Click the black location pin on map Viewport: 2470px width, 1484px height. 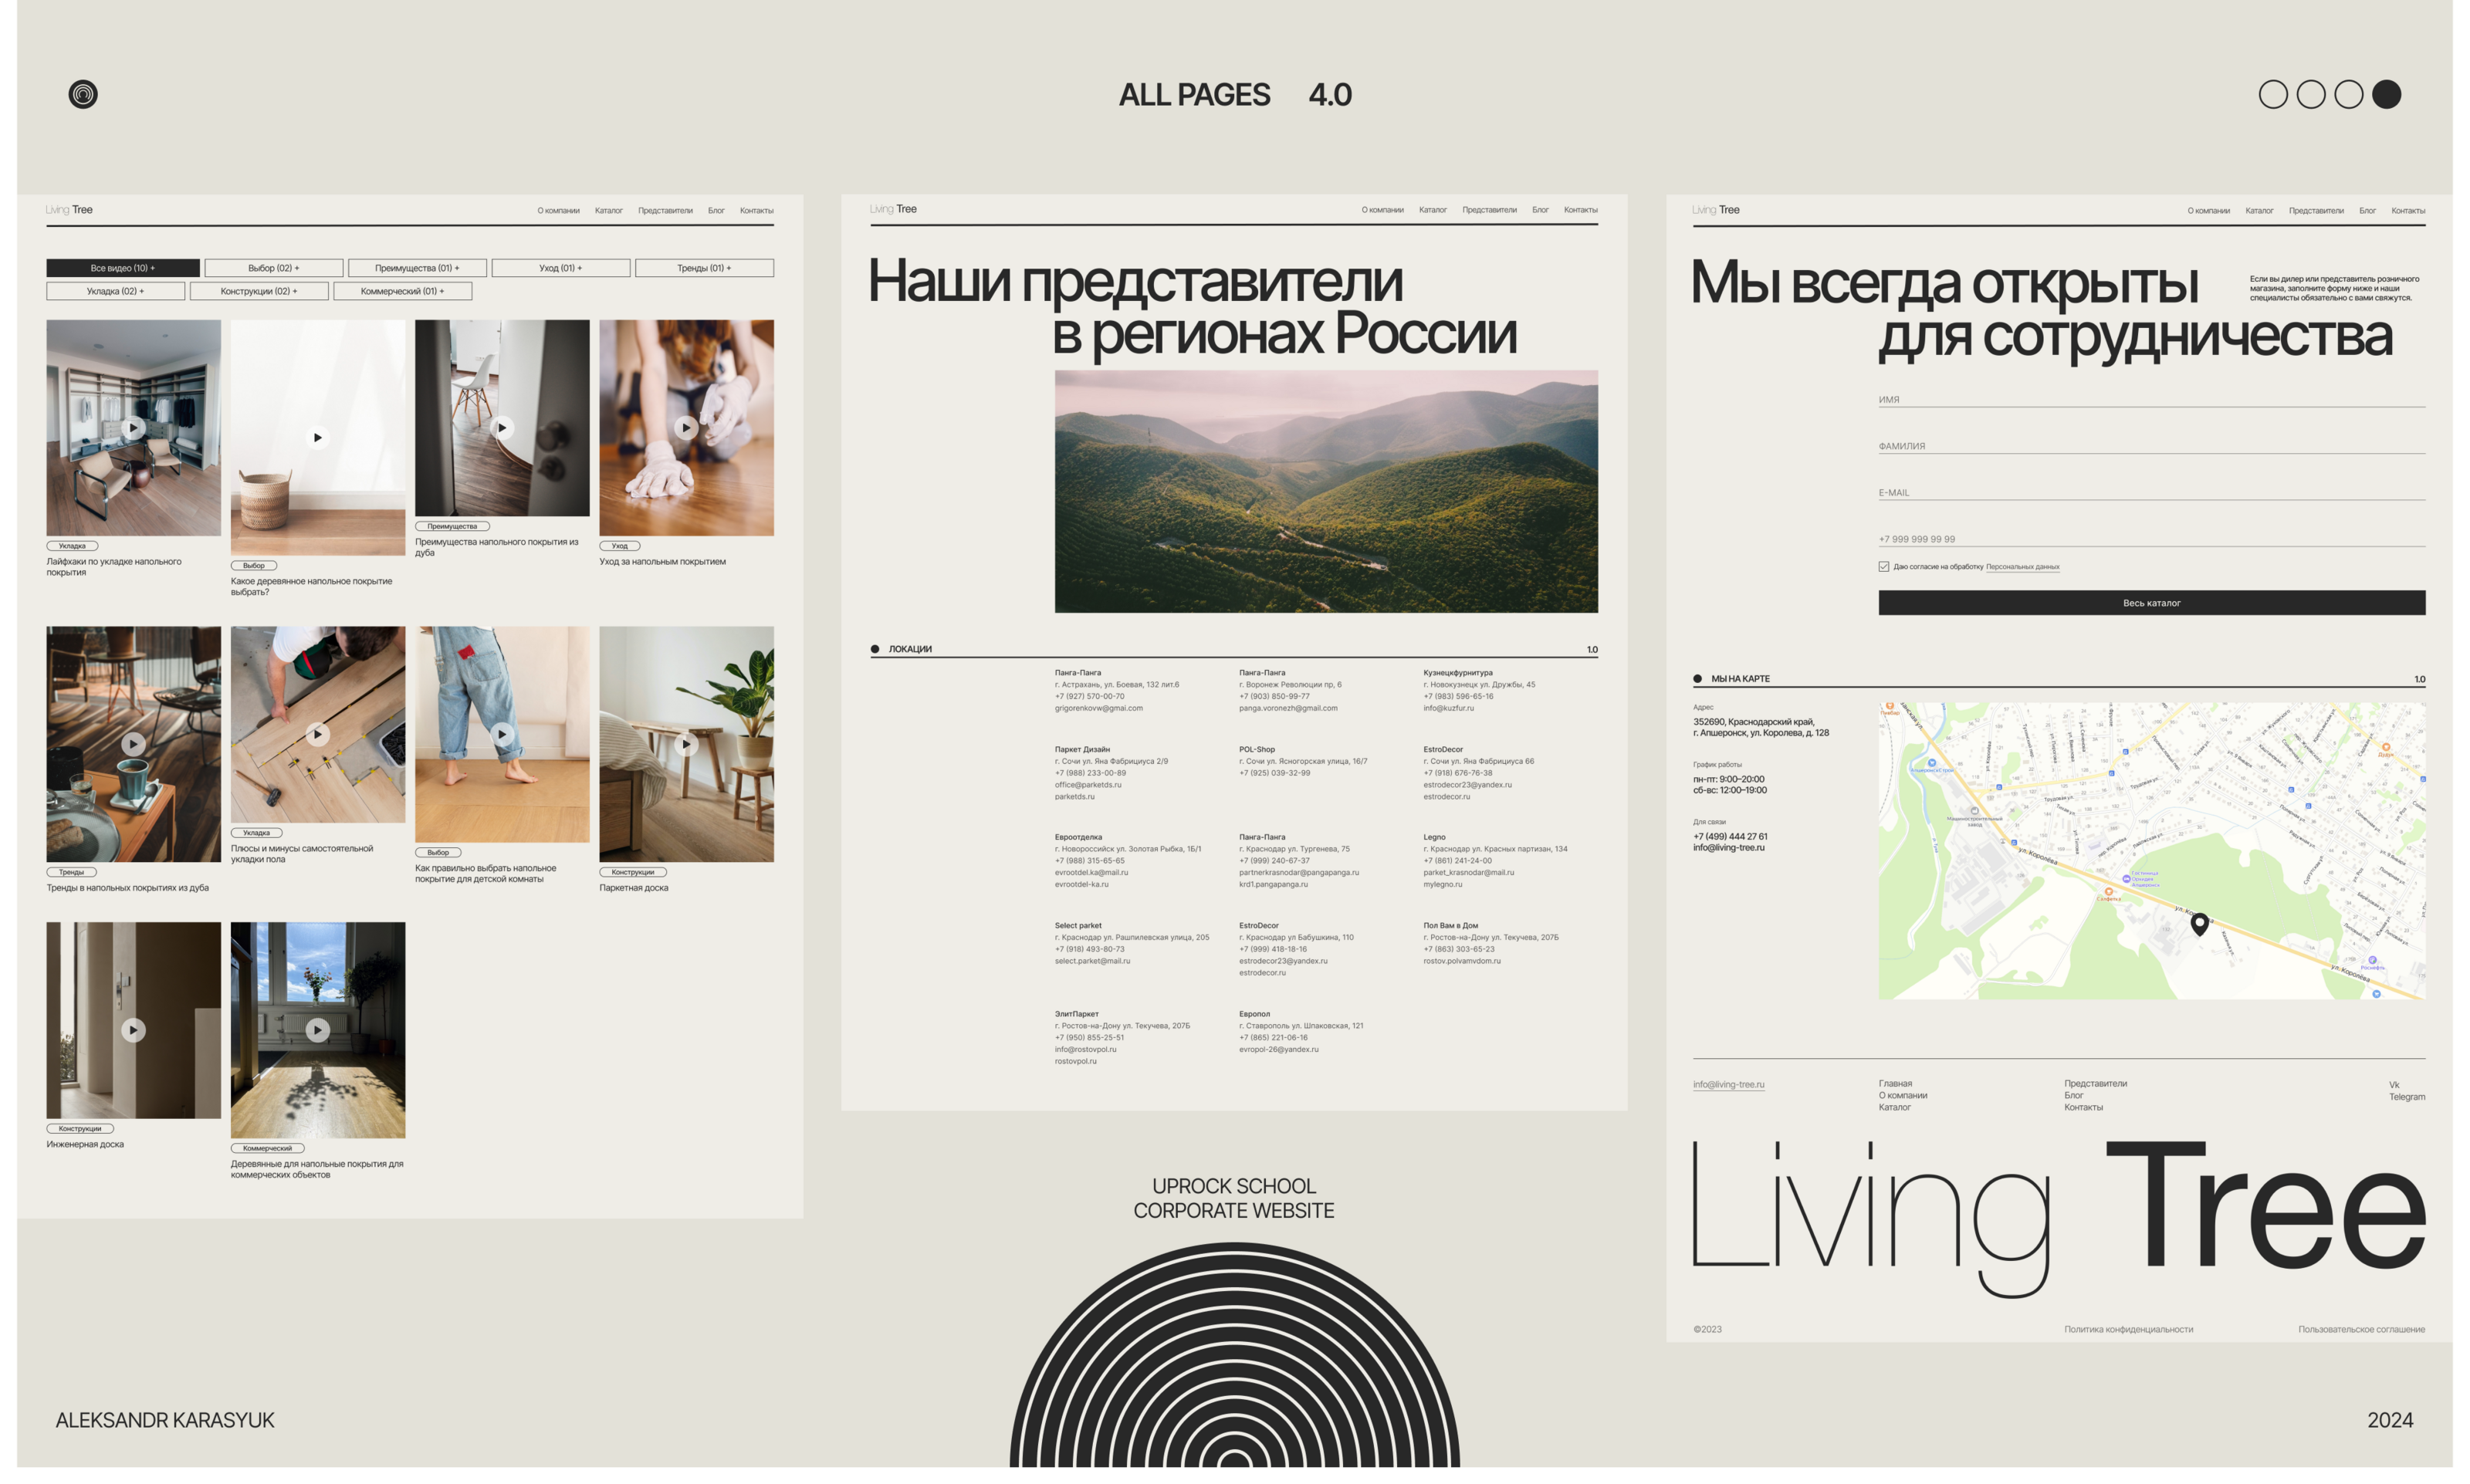[2199, 924]
